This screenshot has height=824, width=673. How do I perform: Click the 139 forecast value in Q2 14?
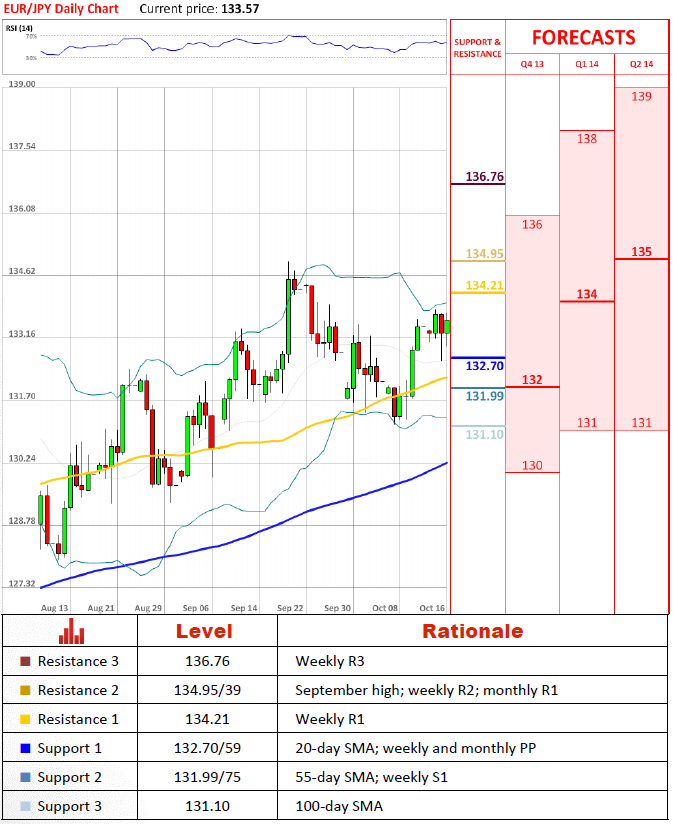(x=642, y=97)
